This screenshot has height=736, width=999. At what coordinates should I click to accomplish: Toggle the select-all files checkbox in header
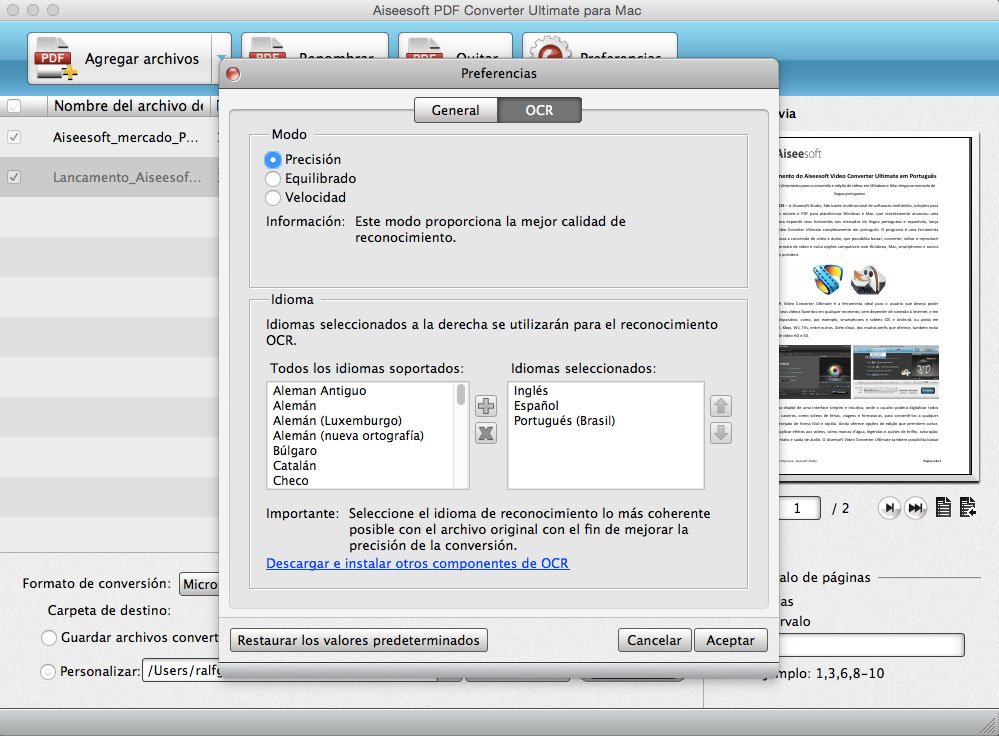tap(13, 106)
